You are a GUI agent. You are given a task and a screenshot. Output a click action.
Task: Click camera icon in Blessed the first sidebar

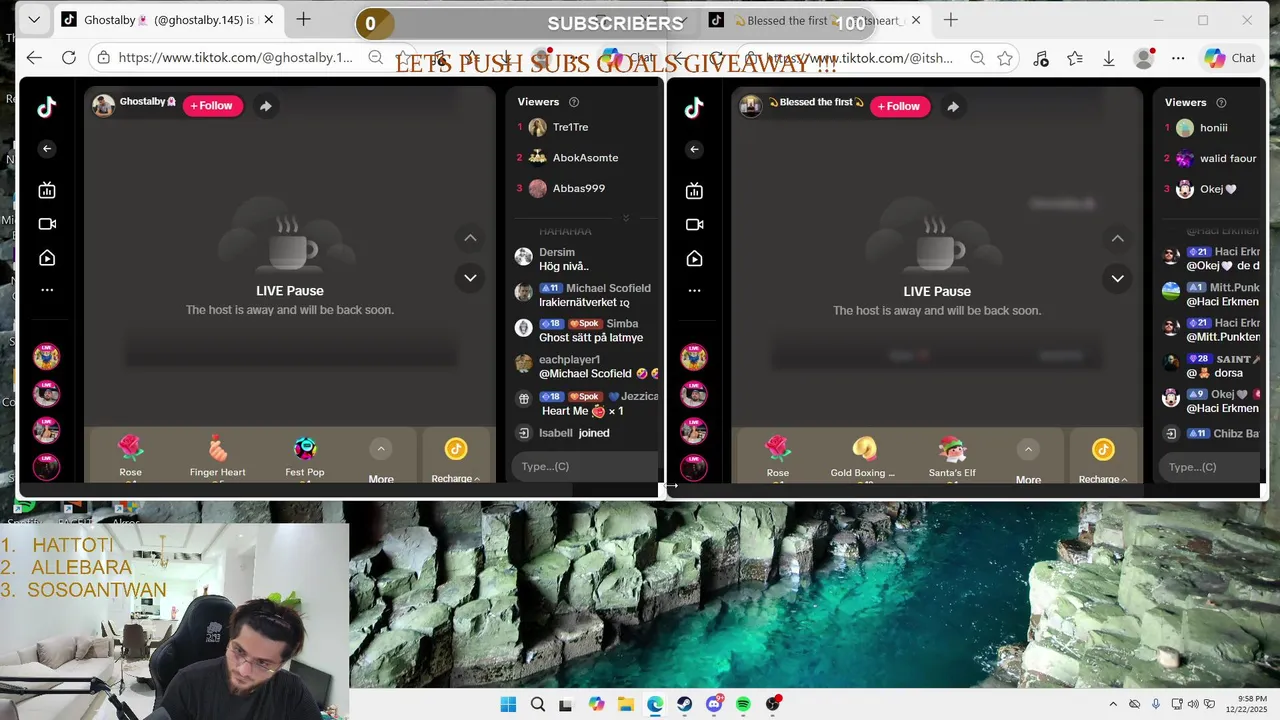point(694,225)
